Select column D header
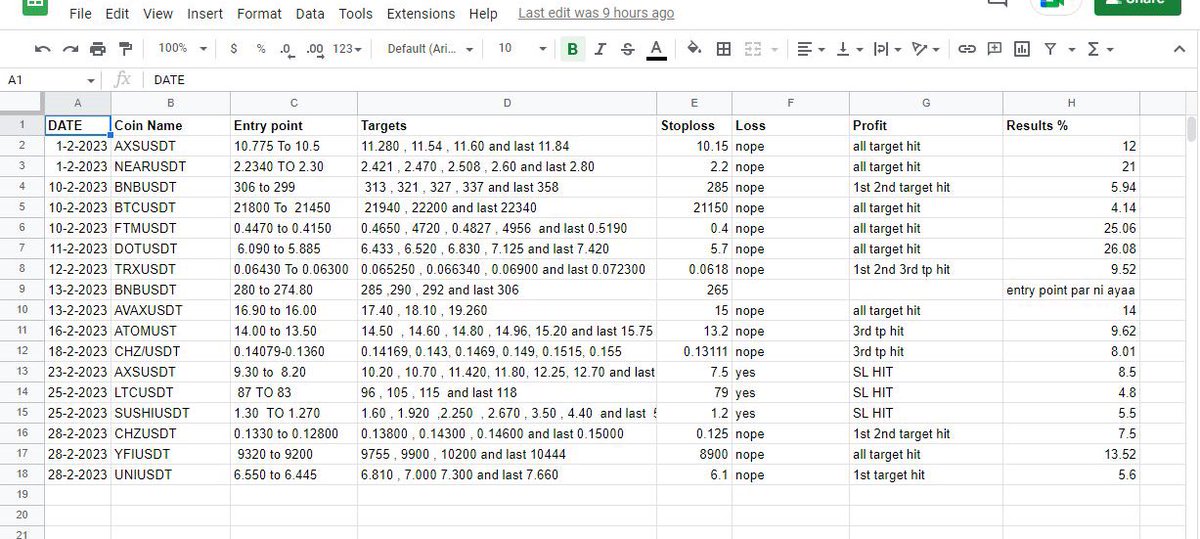The width and height of the screenshot is (1200, 539). click(x=506, y=103)
